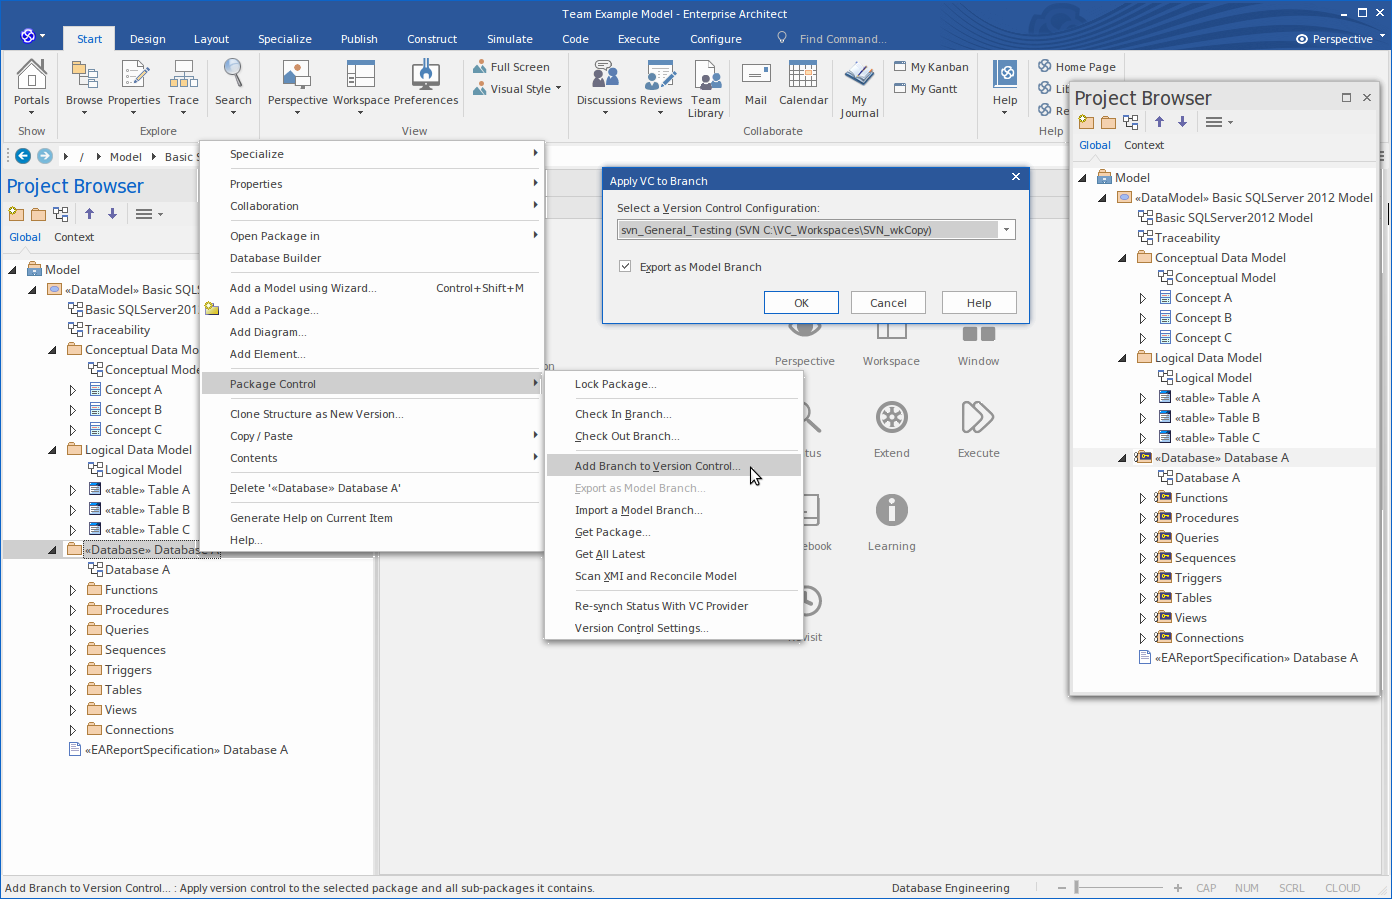Expand «table» Table A in right browser
Screen dimensions: 1392x899
pos(1143,398)
